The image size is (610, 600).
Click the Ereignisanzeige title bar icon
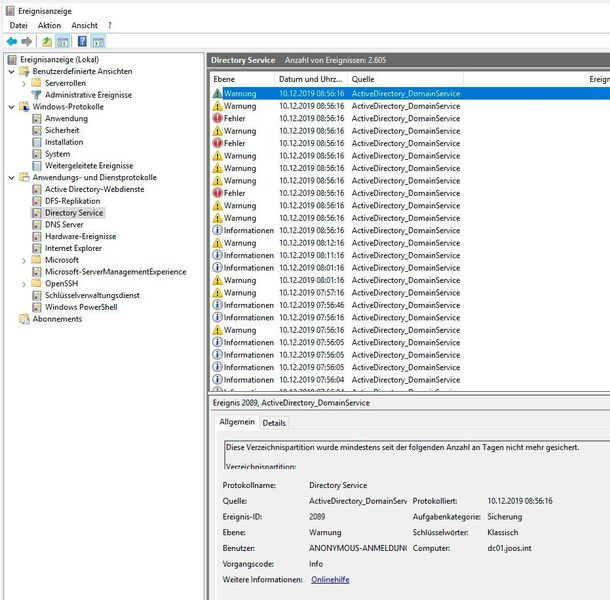[x=11, y=11]
